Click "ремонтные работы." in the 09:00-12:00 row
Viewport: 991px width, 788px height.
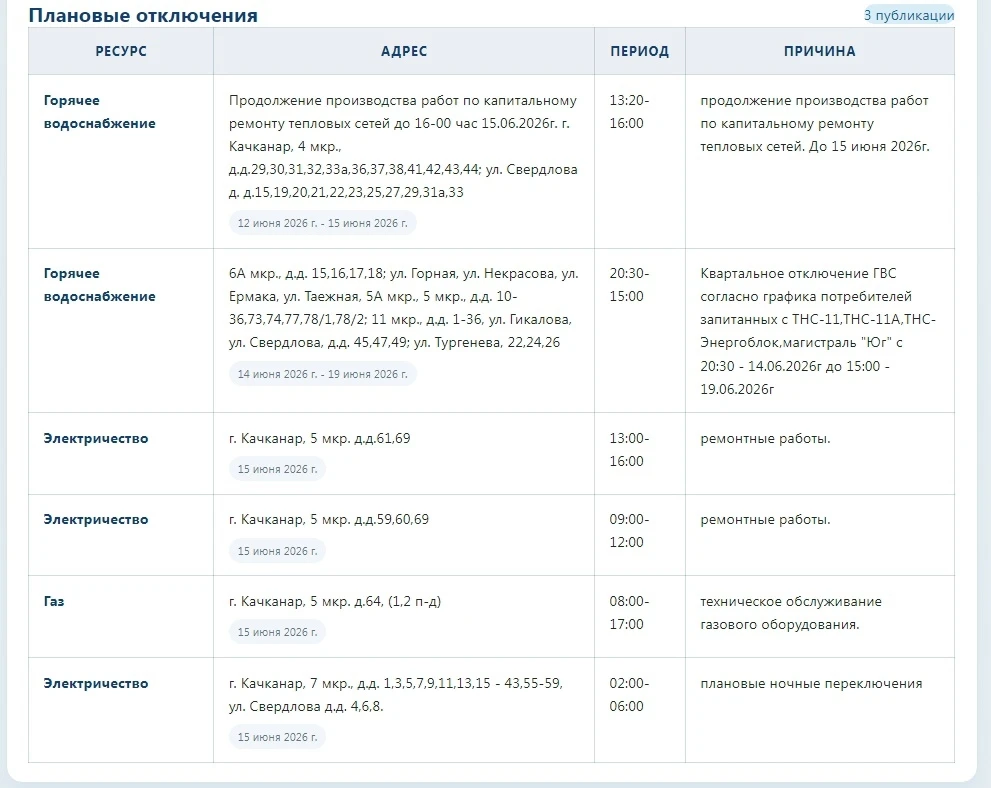pos(765,519)
